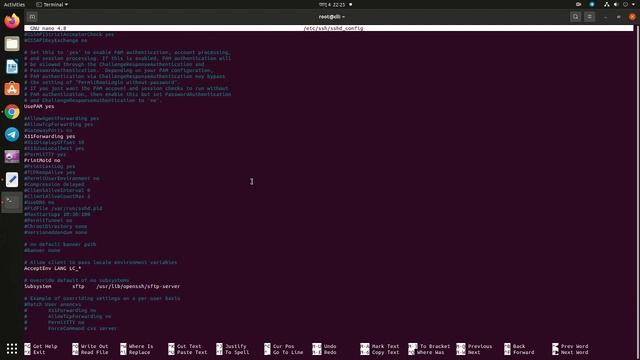Screen dimensions: 640x360
Task: Click the Prev Word shortcut label
Action: [574, 346]
